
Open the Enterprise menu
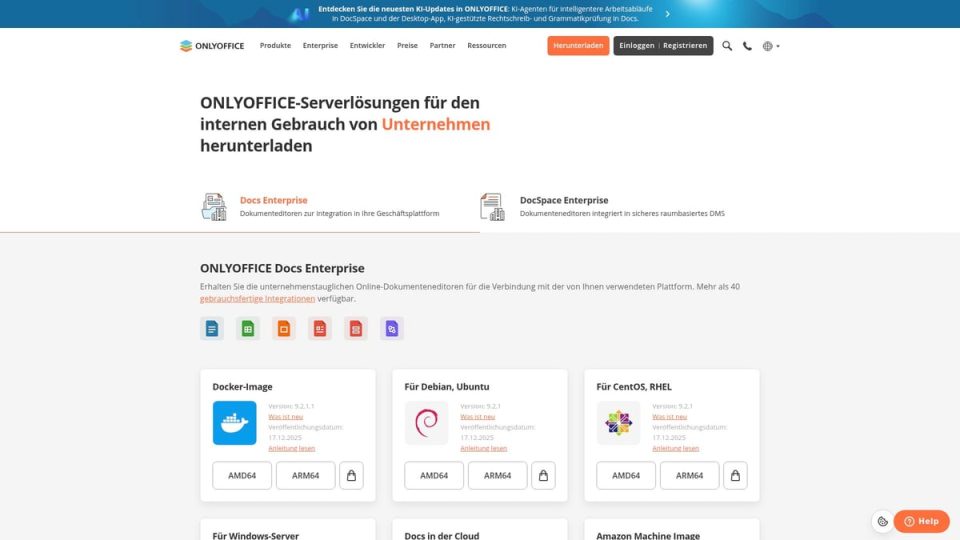[x=320, y=46]
